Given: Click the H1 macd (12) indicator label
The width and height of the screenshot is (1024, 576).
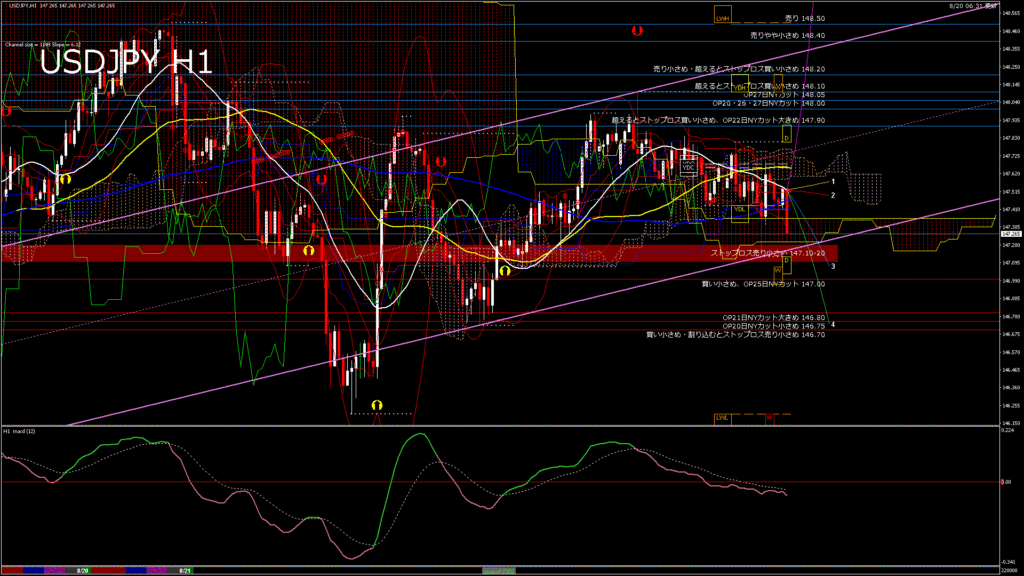Looking at the screenshot, I should [x=20, y=431].
